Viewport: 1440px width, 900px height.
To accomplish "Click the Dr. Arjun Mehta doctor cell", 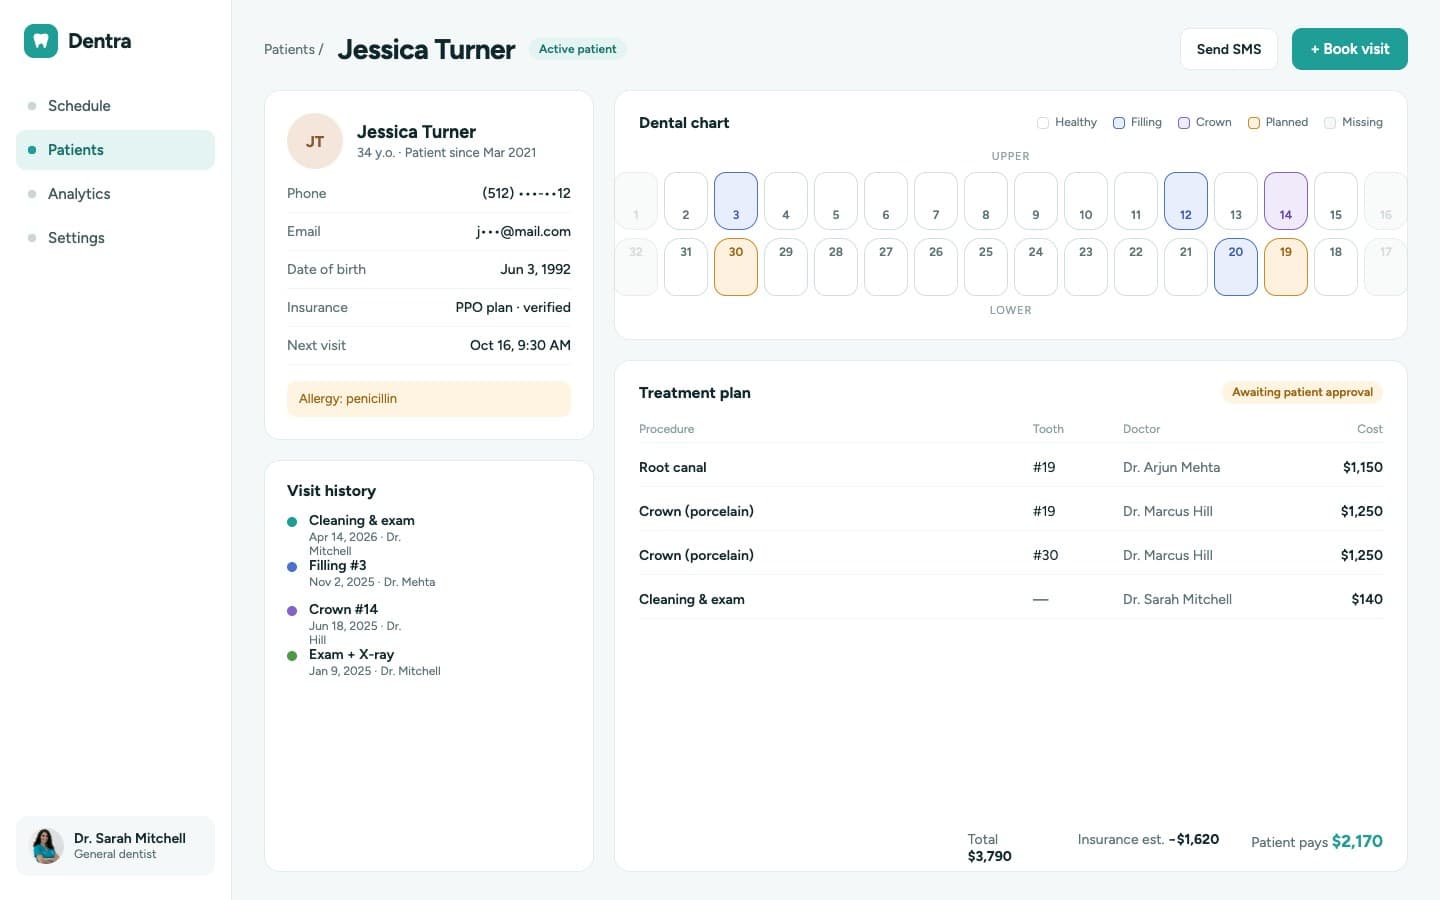I will (x=1171, y=467).
